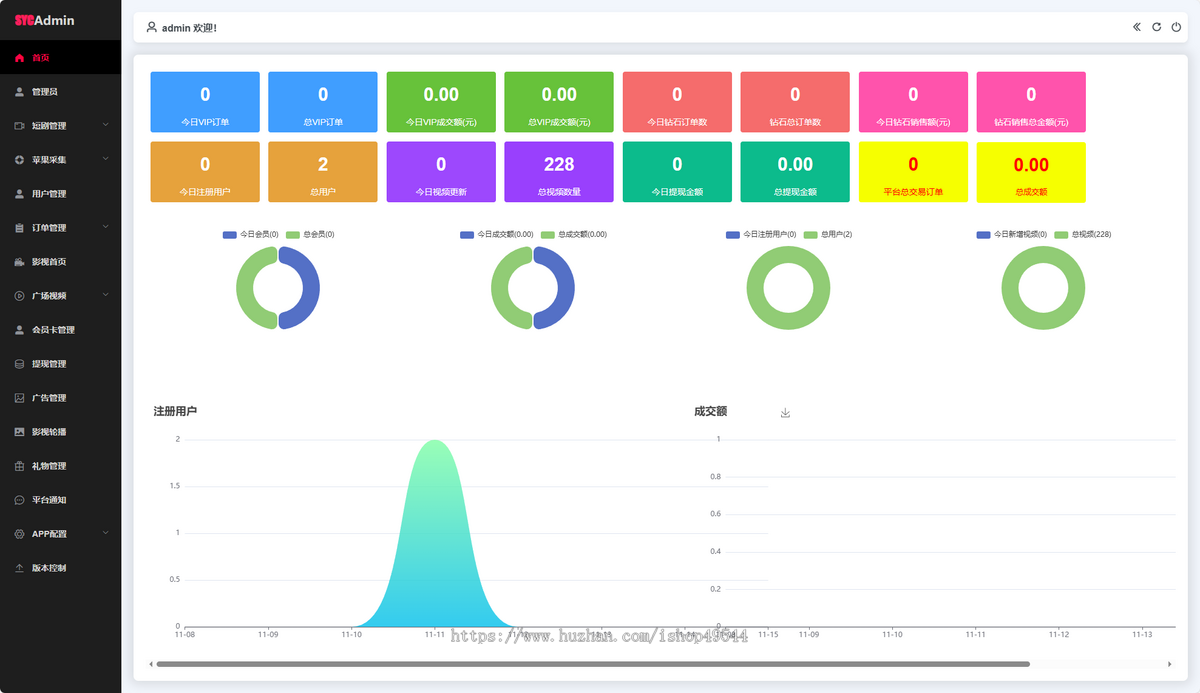Download the 成交额 chart image
Viewport: 1200px width, 693px height.
[785, 413]
